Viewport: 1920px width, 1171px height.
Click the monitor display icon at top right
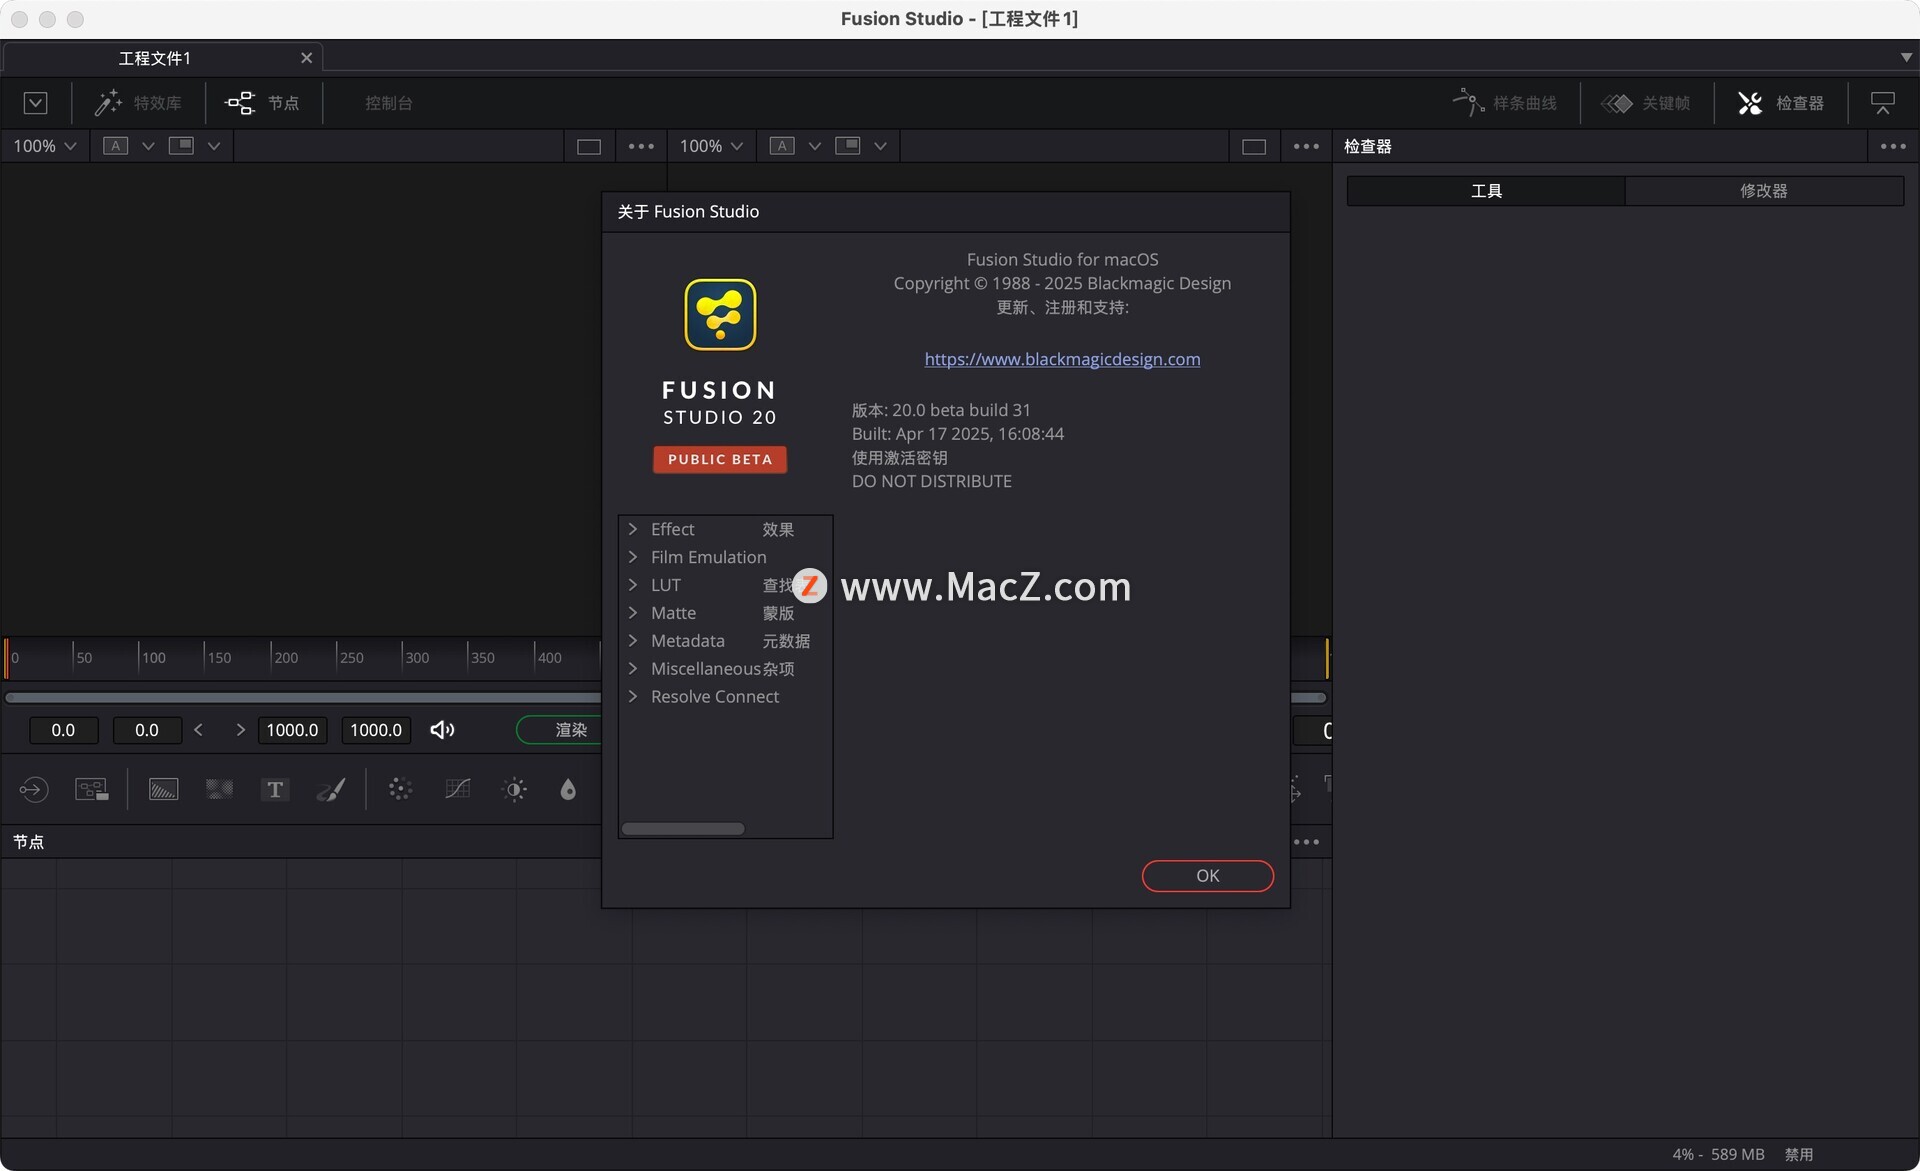(1883, 103)
